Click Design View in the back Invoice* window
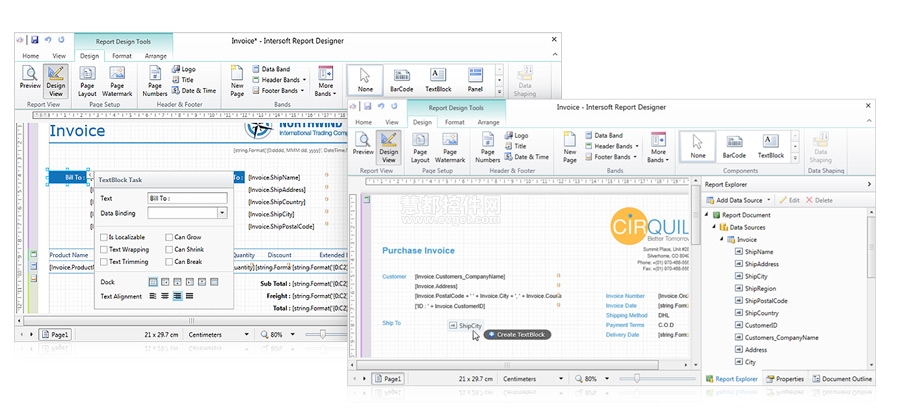Image resolution: width=900 pixels, height=420 pixels. pos(56,81)
